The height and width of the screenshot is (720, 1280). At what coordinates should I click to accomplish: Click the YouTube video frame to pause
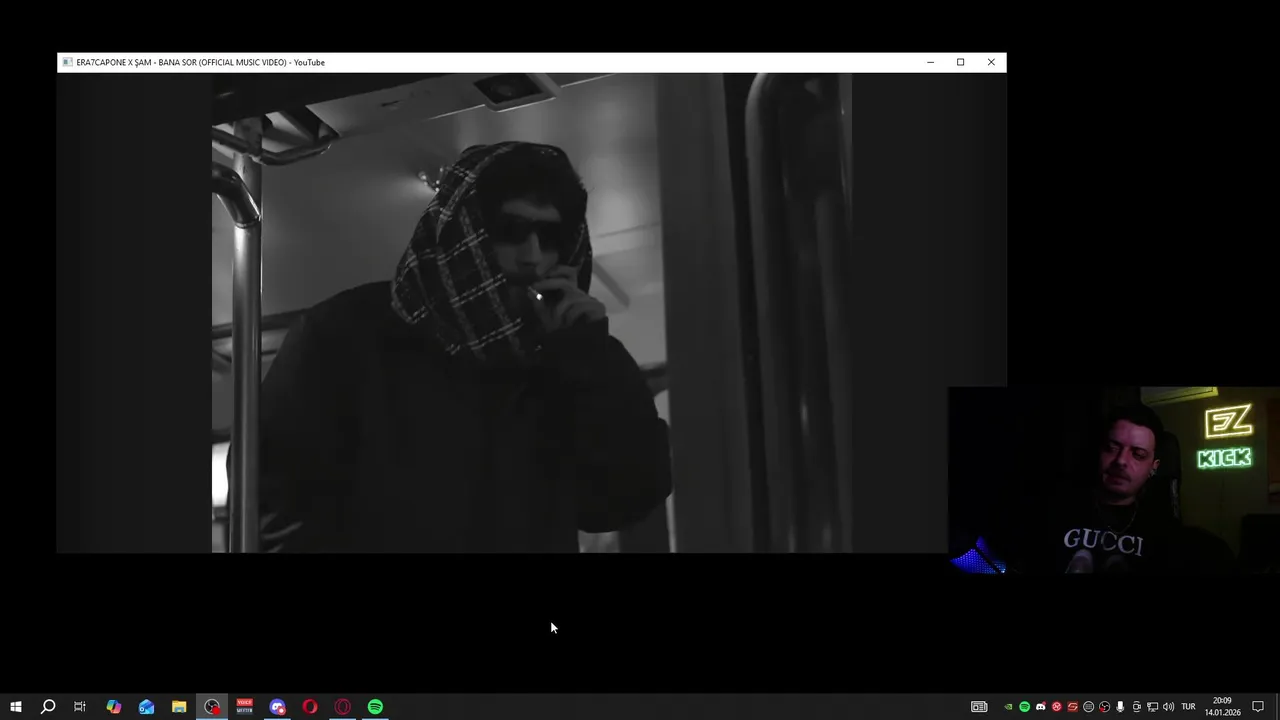click(x=531, y=313)
